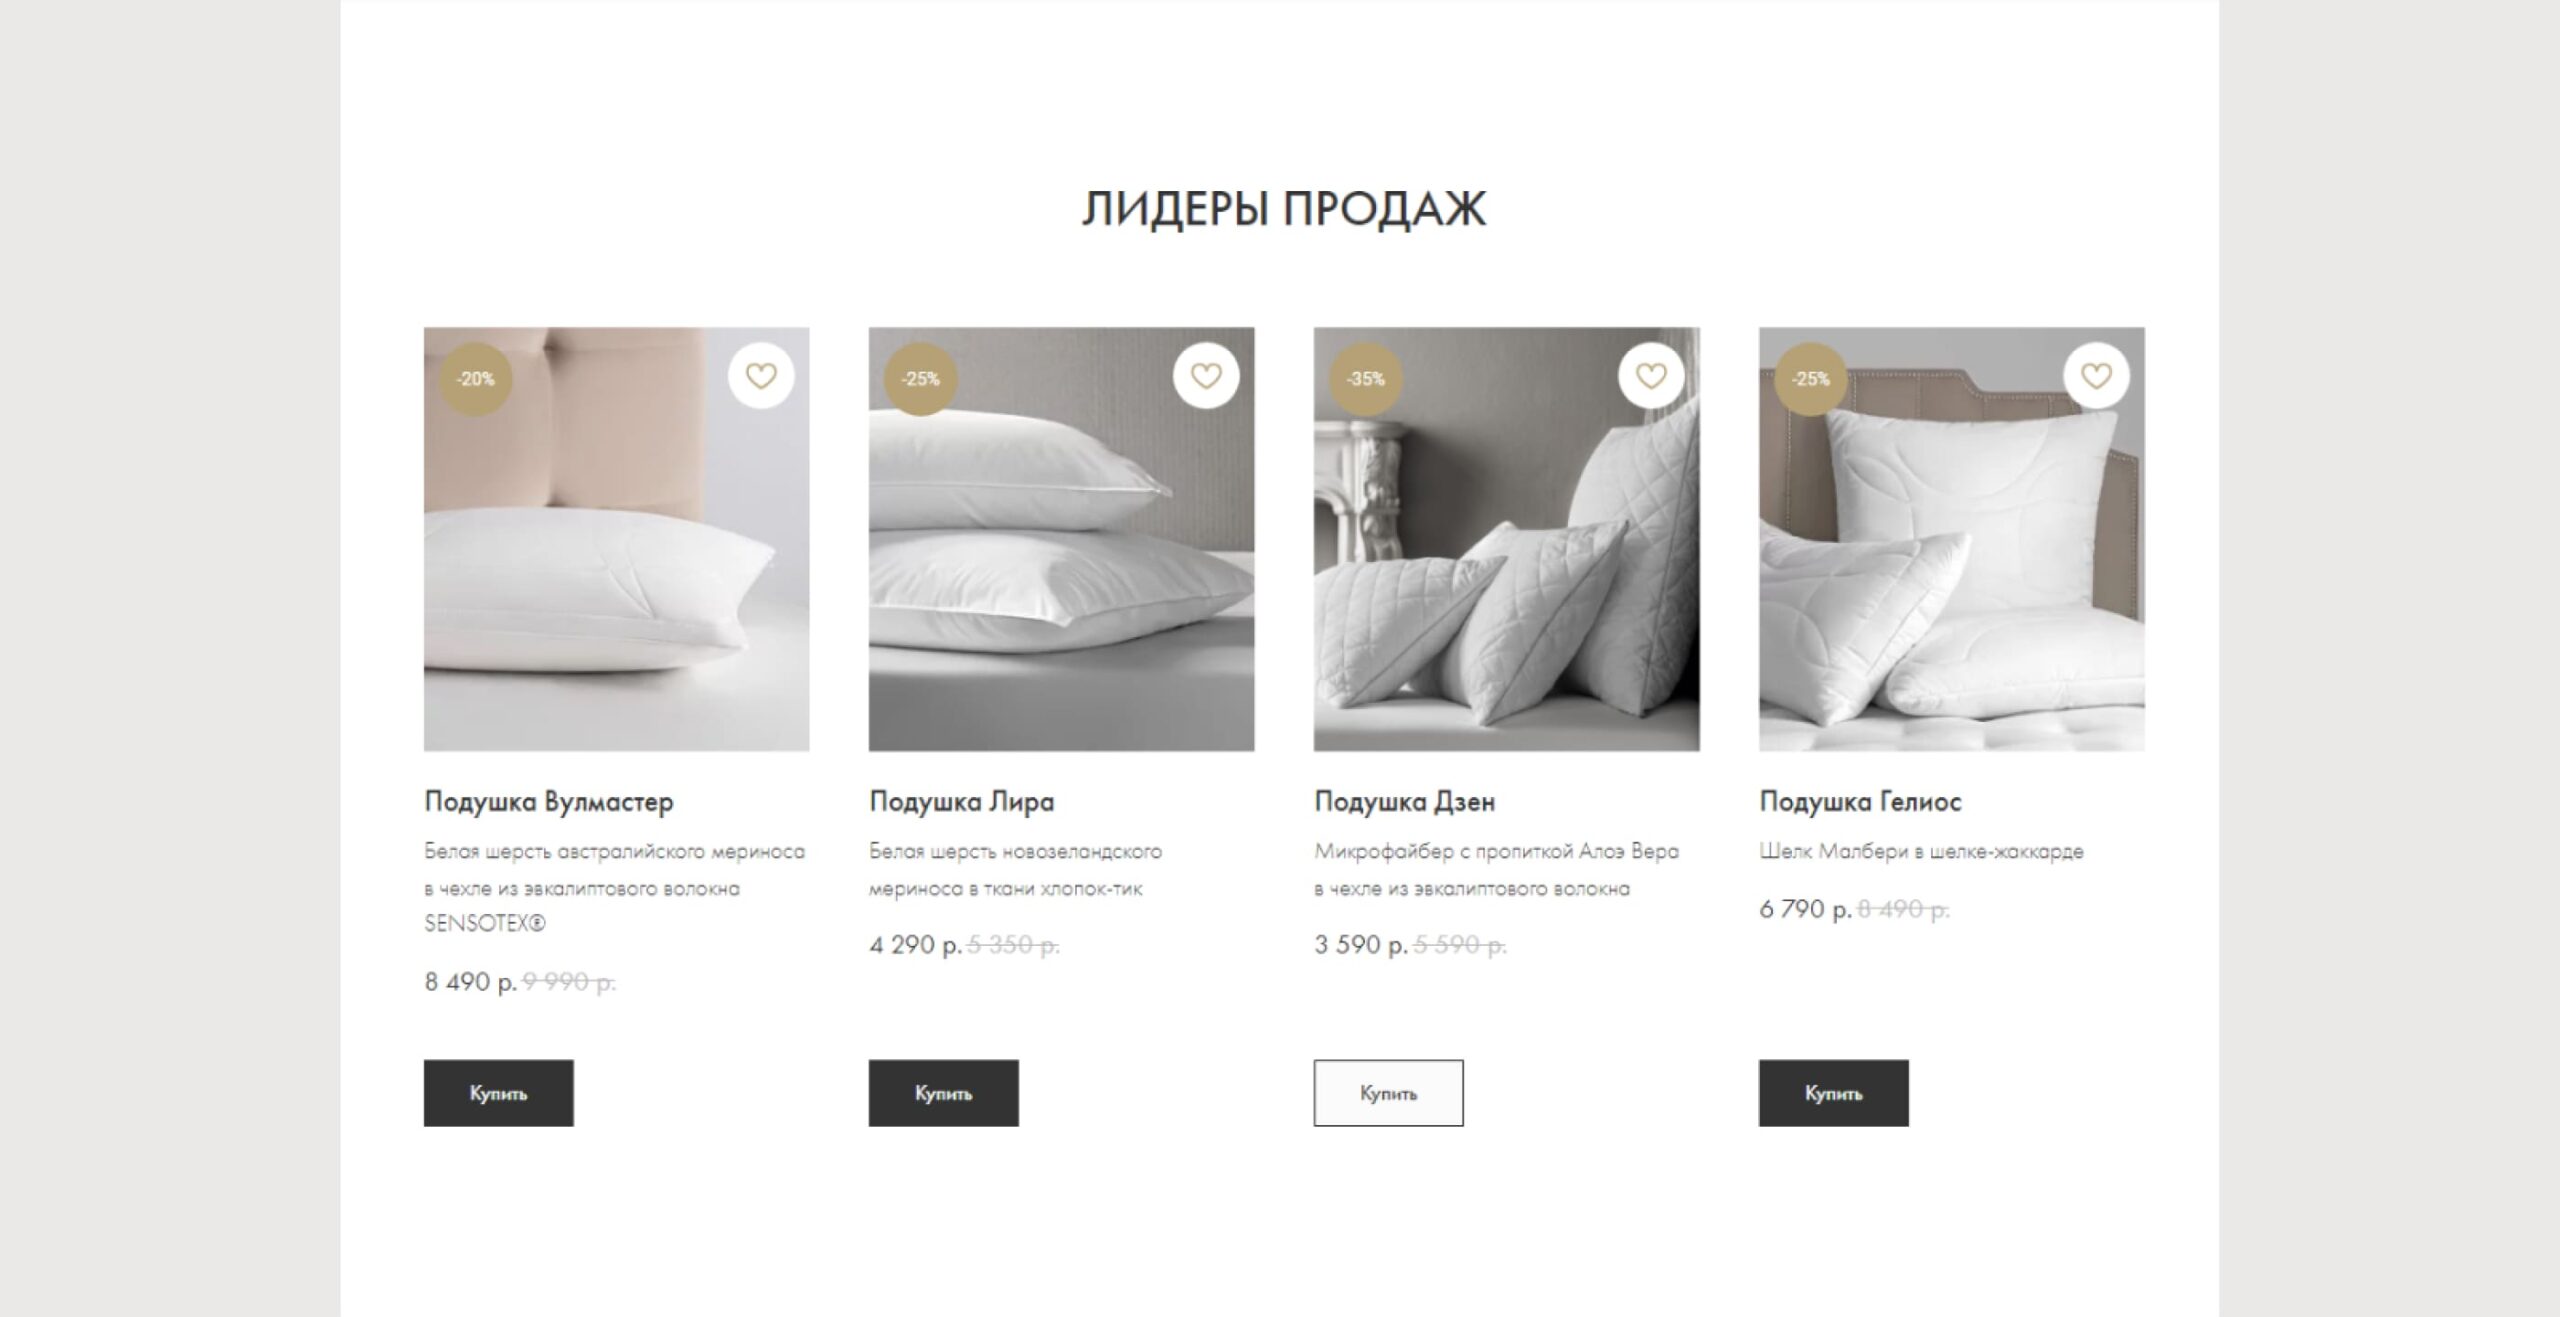Open the Подушка Вулмастер title link
The height and width of the screenshot is (1317, 2560).
click(549, 801)
